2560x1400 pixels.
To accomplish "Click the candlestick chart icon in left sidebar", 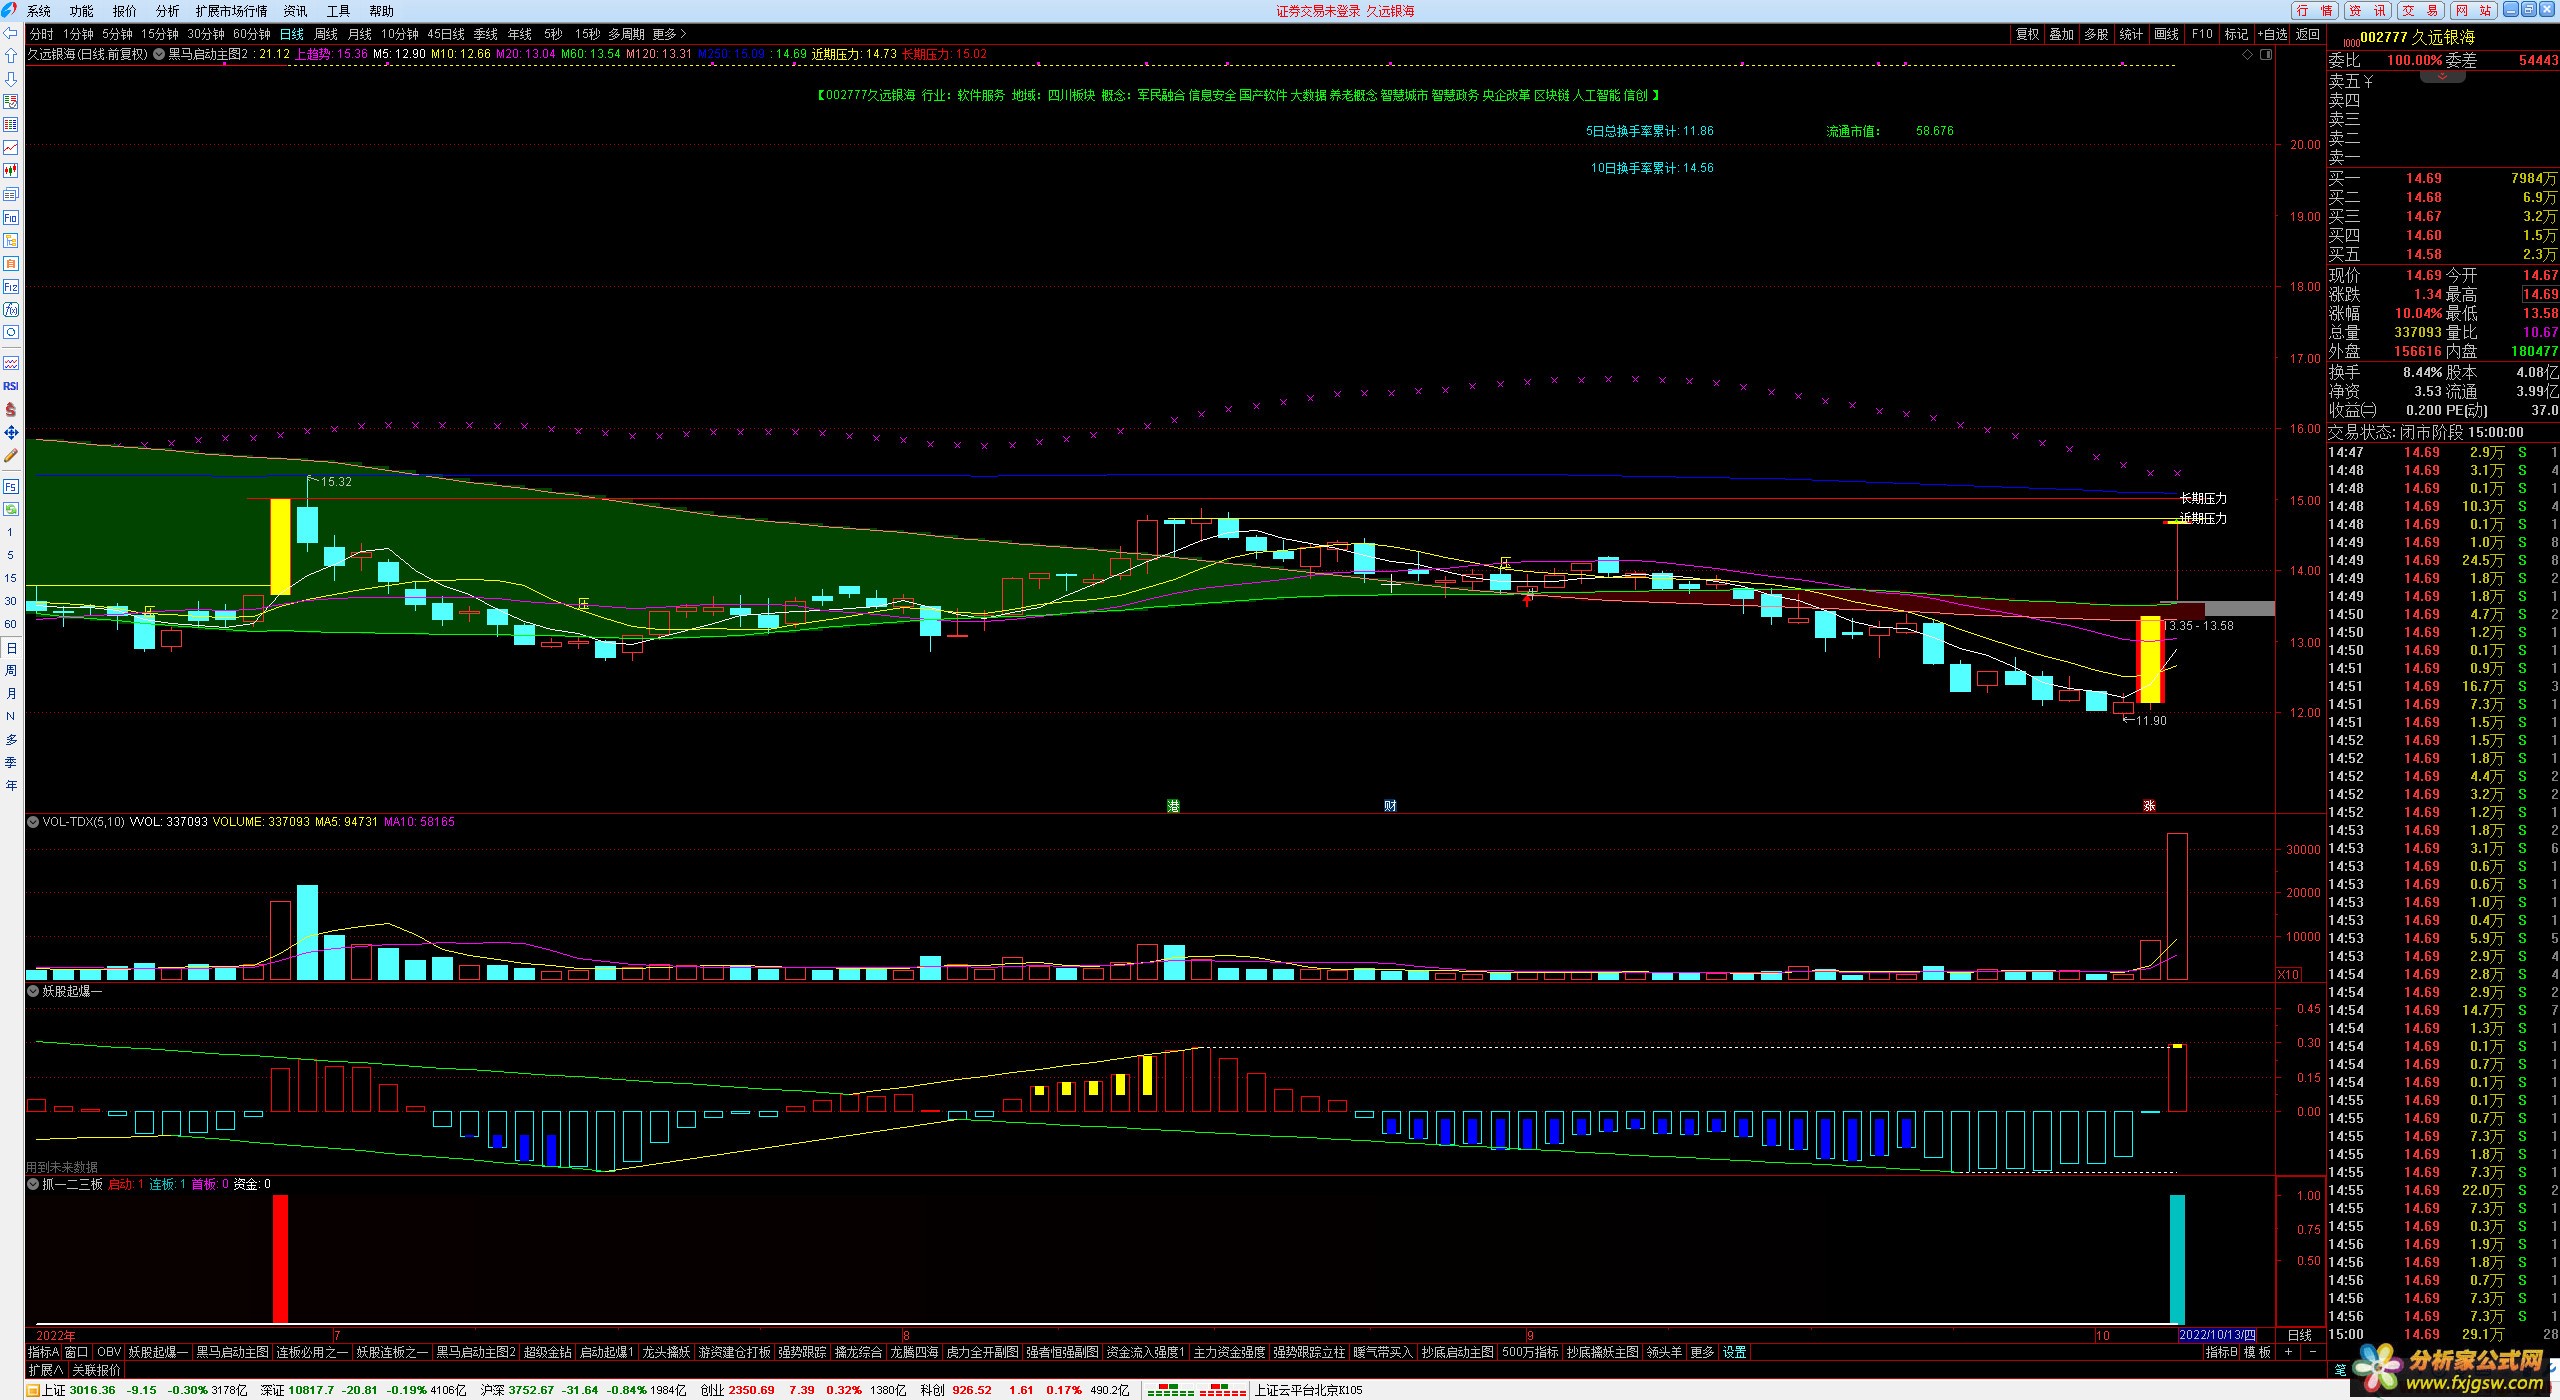I will click(11, 171).
